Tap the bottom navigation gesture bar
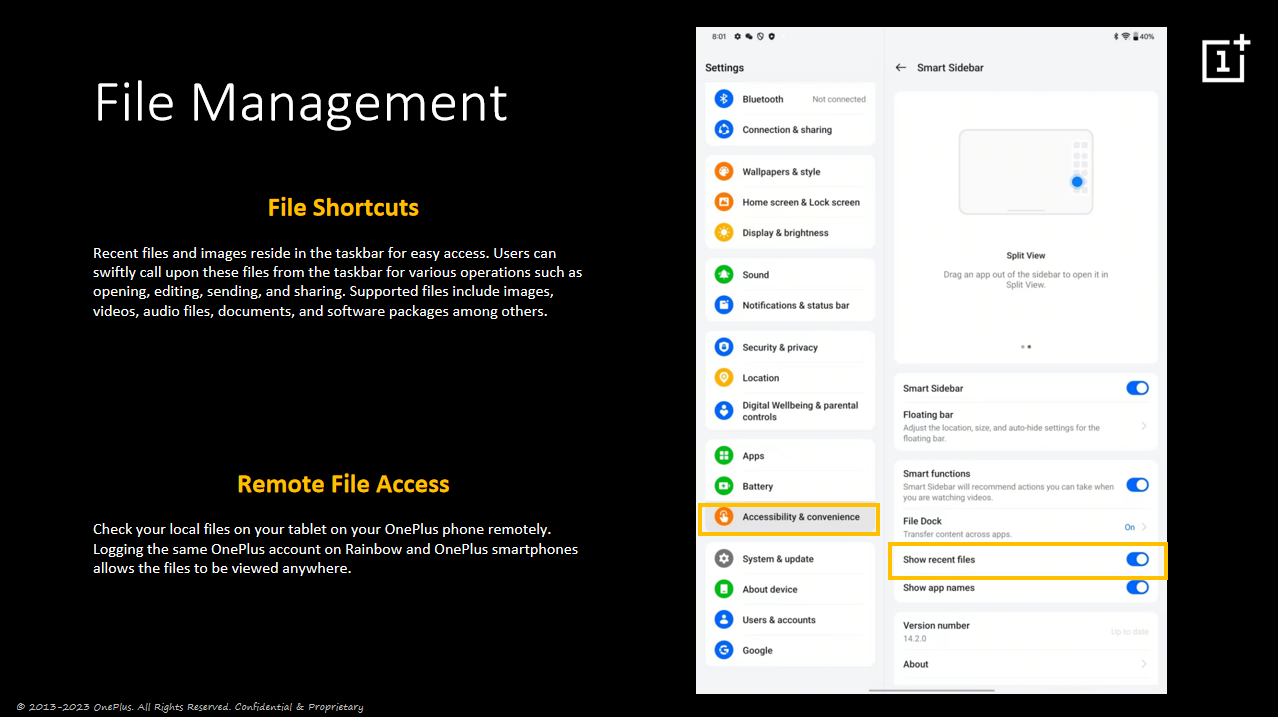Viewport: 1278px width, 717px height. (x=932, y=690)
